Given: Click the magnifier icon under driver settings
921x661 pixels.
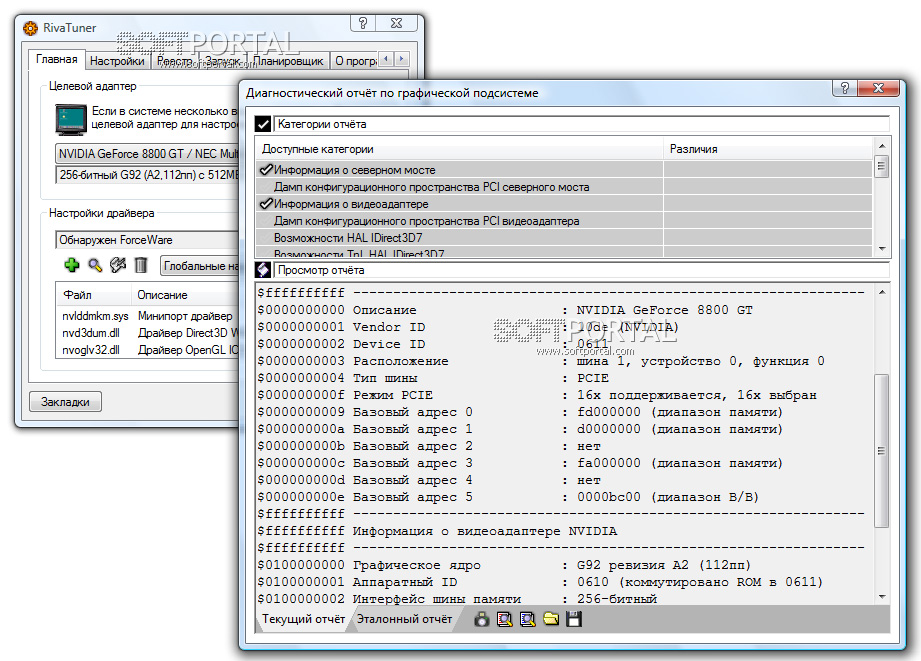Looking at the screenshot, I should [x=95, y=265].
